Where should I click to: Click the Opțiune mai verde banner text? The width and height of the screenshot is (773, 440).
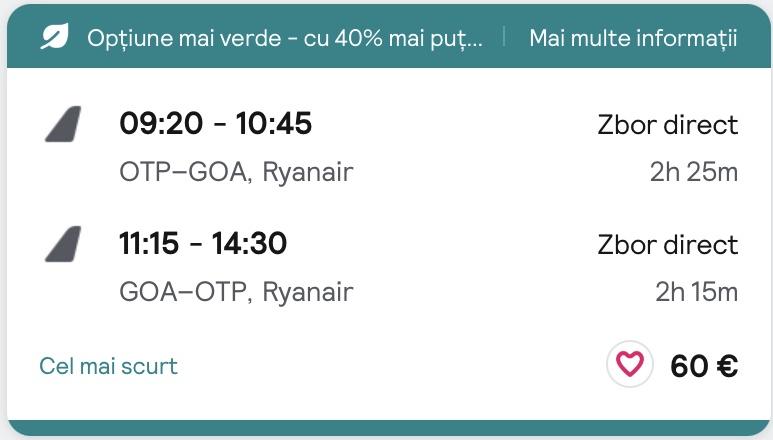point(285,38)
